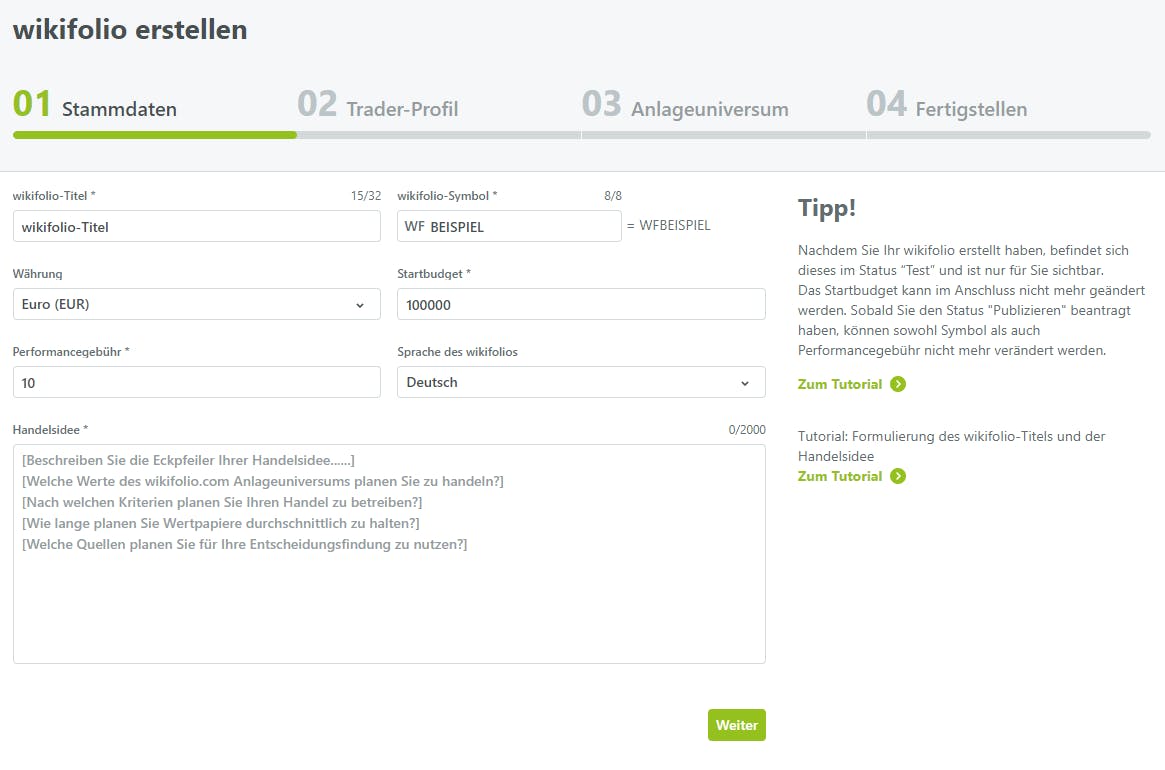
Task: Click the 8/8 symbol character counter
Action: [613, 195]
